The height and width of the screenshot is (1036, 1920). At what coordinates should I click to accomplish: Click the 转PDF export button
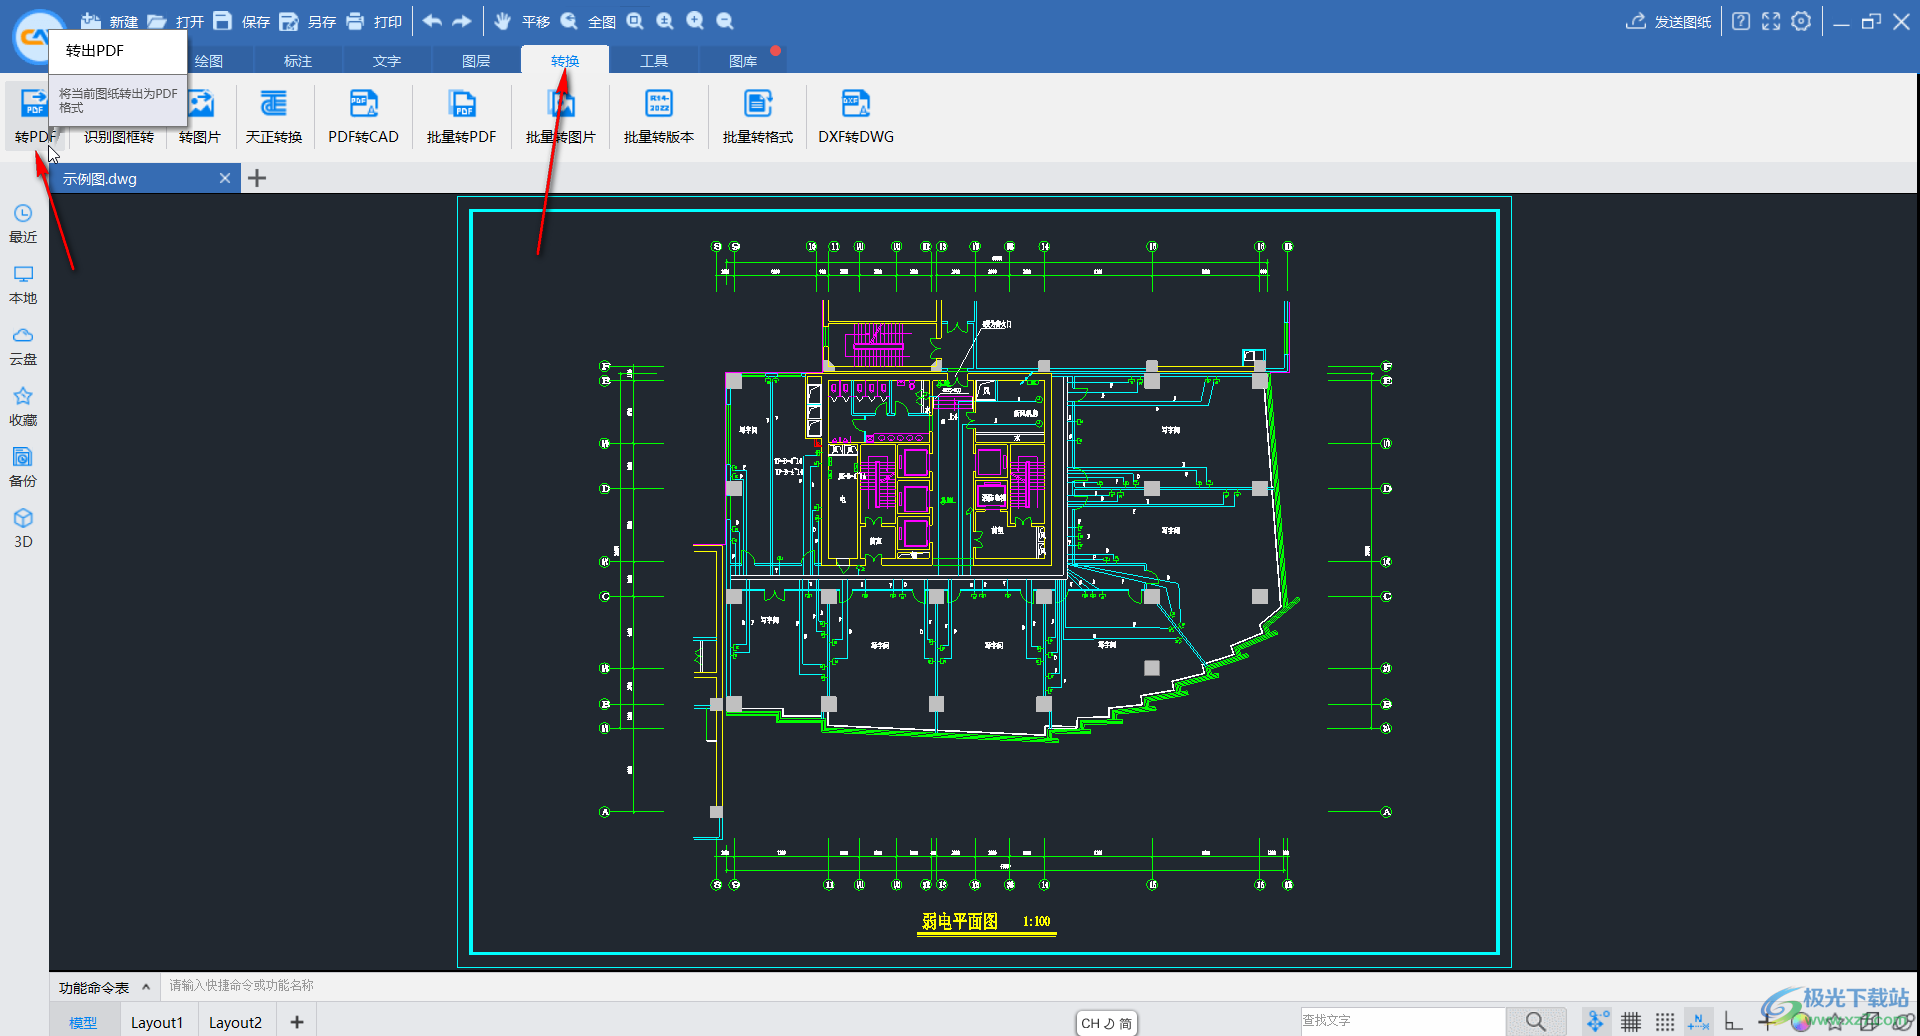pyautogui.click(x=34, y=117)
